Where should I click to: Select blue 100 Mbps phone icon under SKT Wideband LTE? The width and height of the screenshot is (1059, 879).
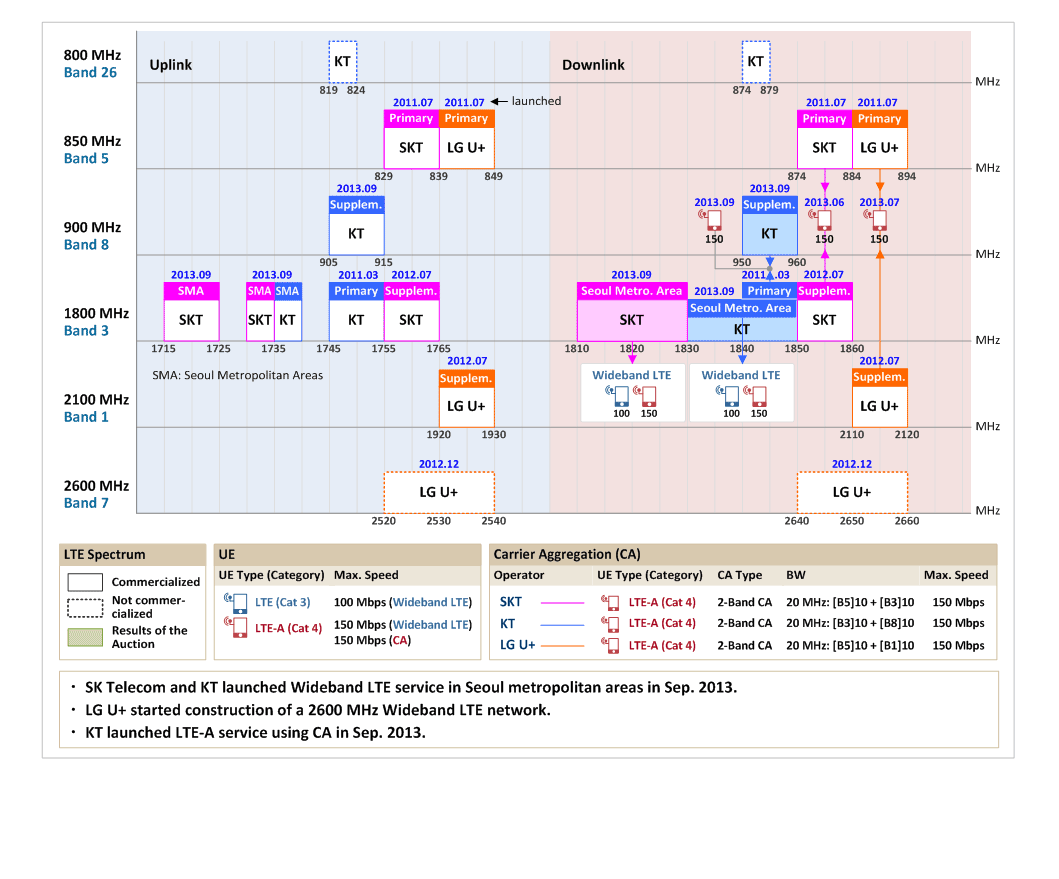[619, 396]
